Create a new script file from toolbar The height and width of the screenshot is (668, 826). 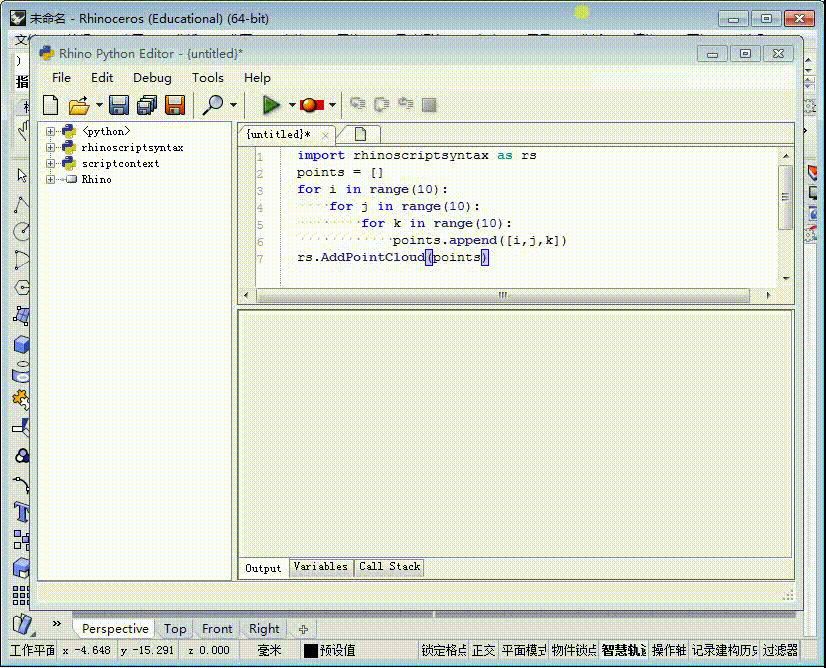(x=51, y=105)
